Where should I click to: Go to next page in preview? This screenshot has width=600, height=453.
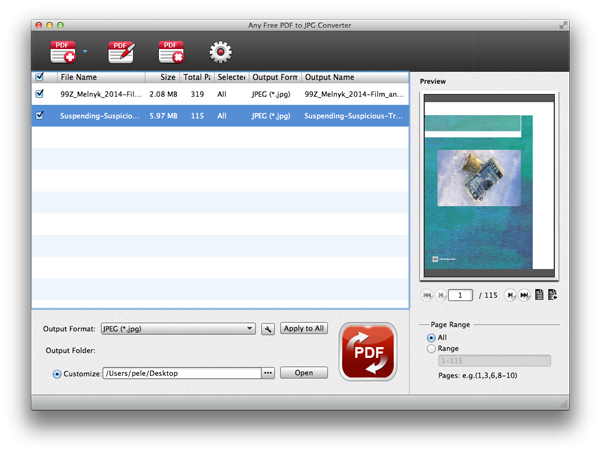coord(510,295)
